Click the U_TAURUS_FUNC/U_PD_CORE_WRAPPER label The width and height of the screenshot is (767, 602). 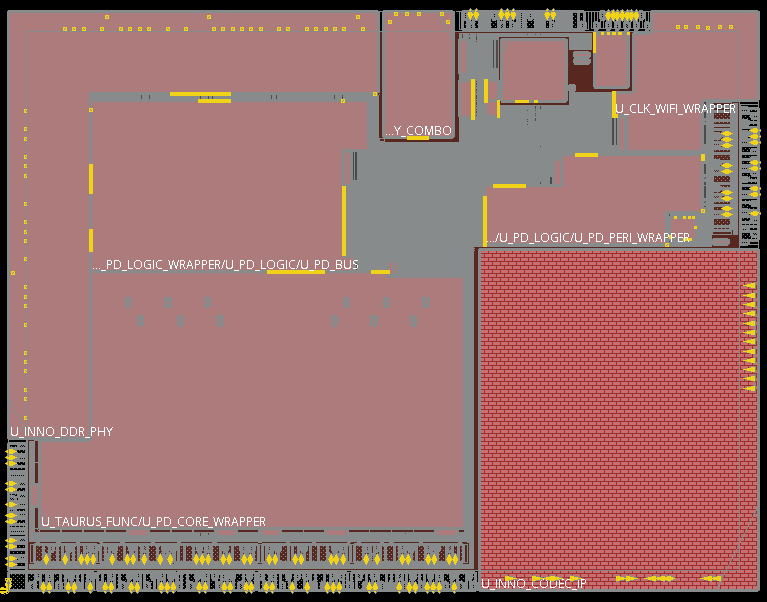(153, 522)
